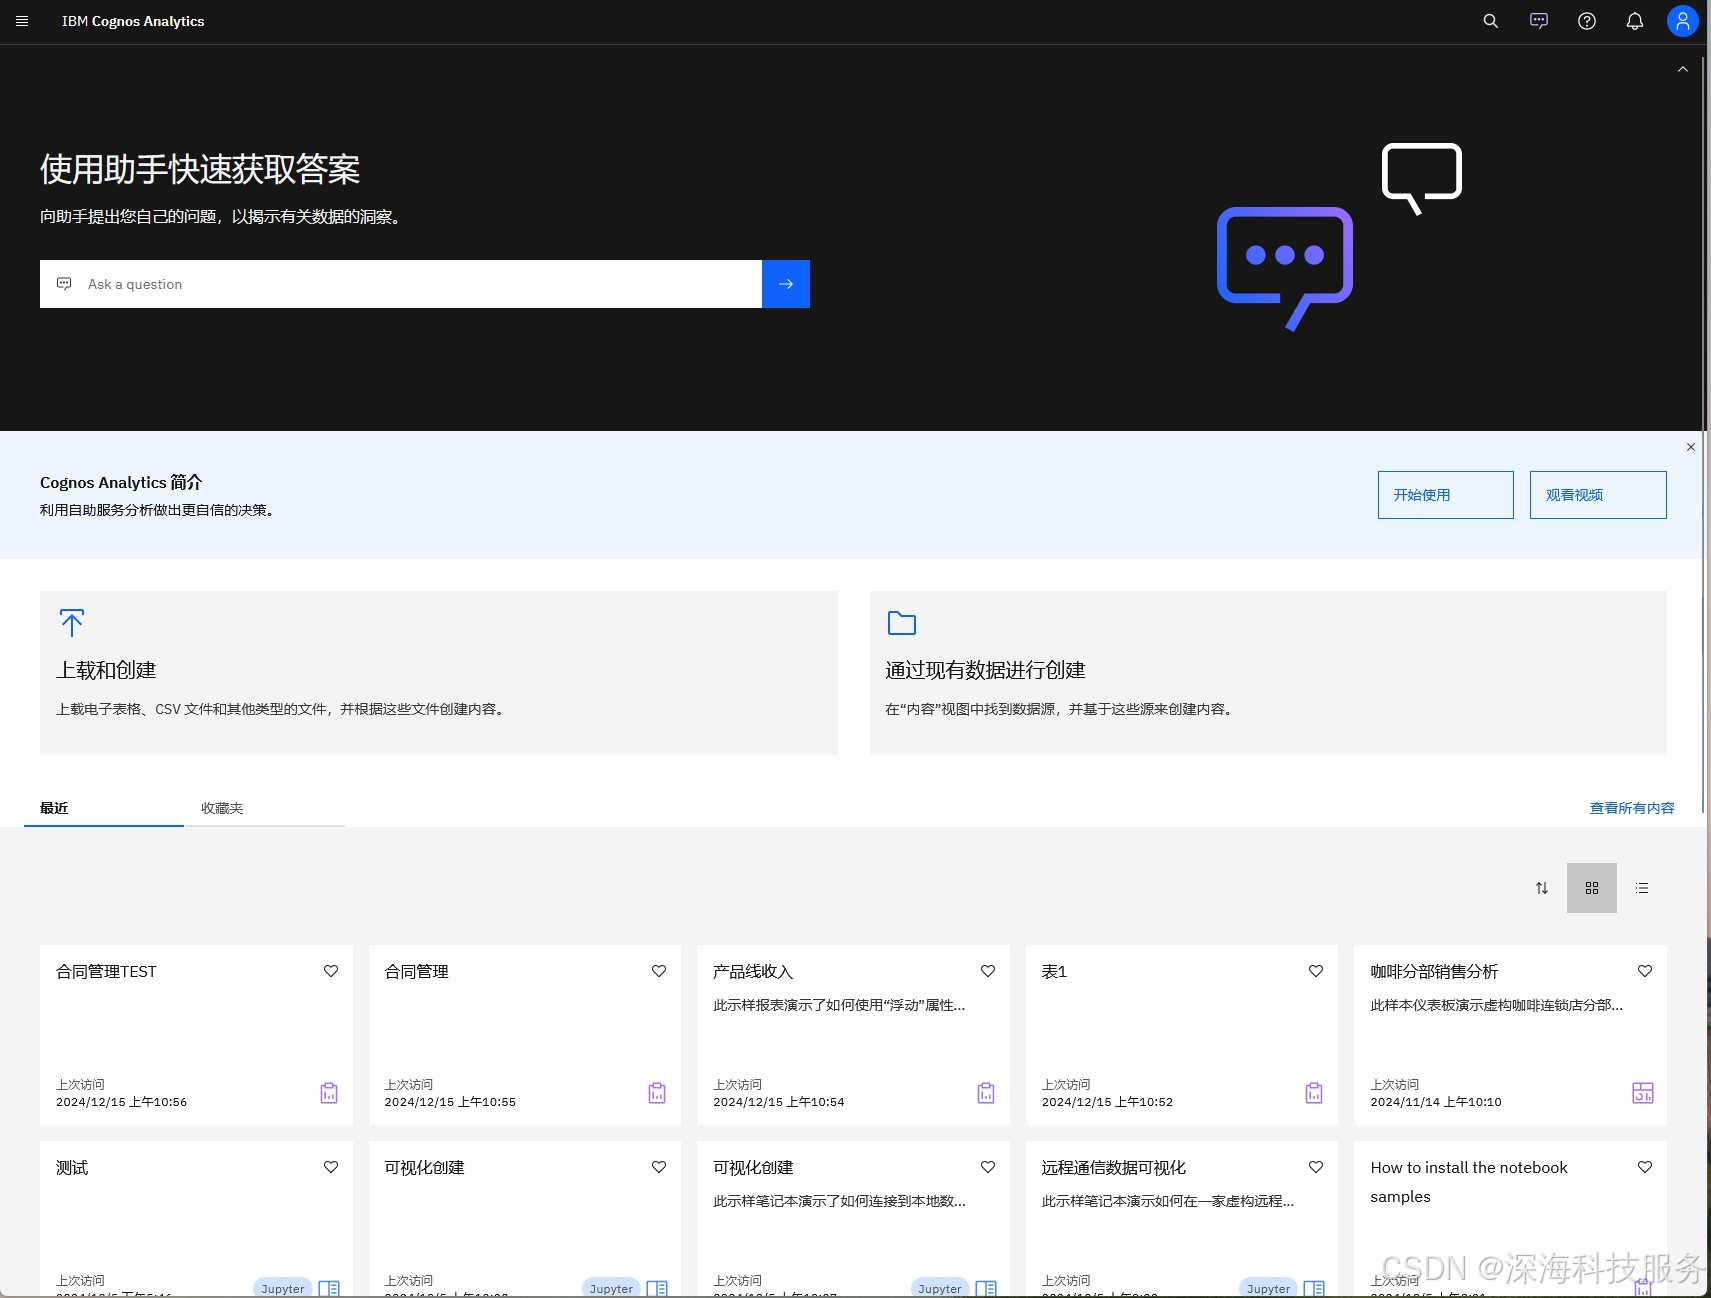Favorite the 远程通信数据可视化 card
This screenshot has height=1298, width=1711.
point(1316,1167)
